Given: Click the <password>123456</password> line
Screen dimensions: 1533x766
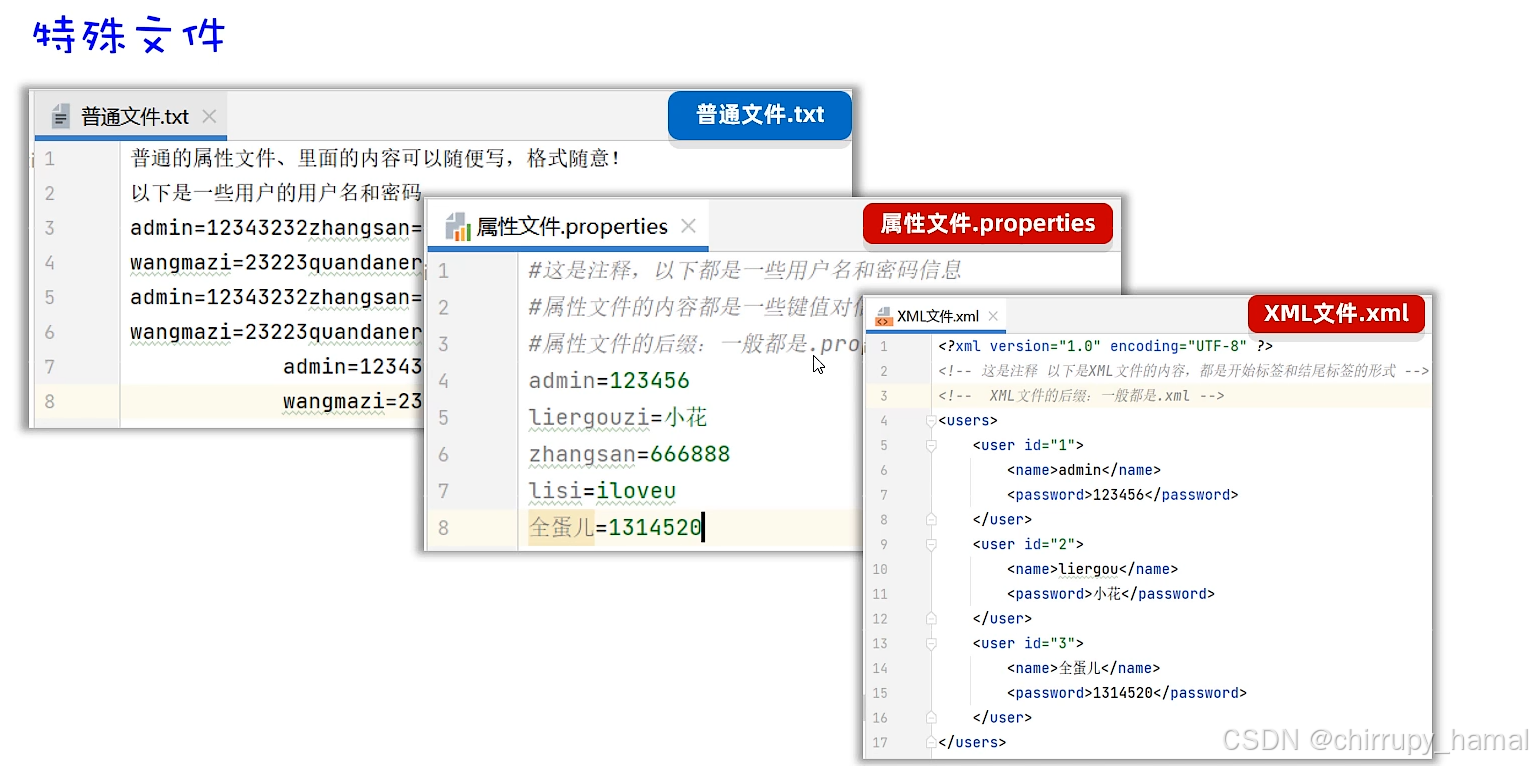Looking at the screenshot, I should 1123,495.
